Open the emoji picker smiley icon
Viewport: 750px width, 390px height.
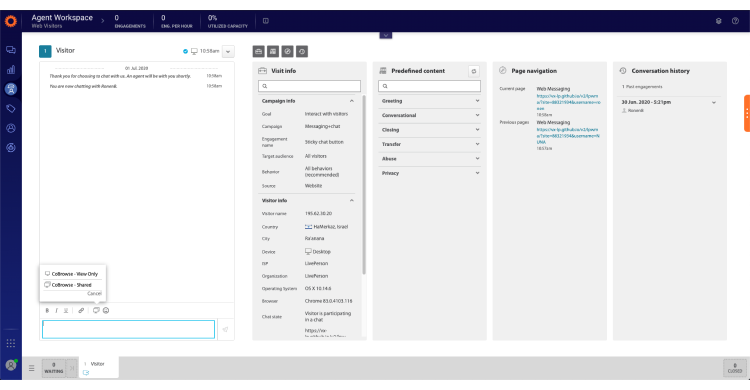[x=106, y=311]
